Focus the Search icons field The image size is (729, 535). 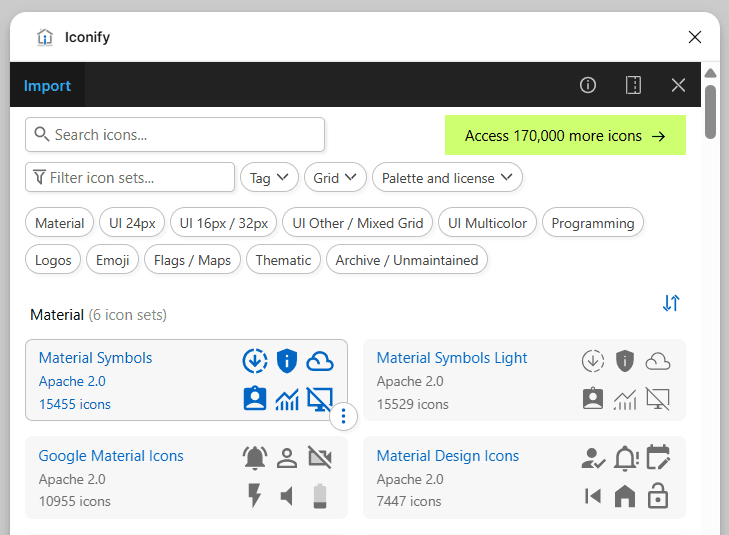[x=175, y=135]
